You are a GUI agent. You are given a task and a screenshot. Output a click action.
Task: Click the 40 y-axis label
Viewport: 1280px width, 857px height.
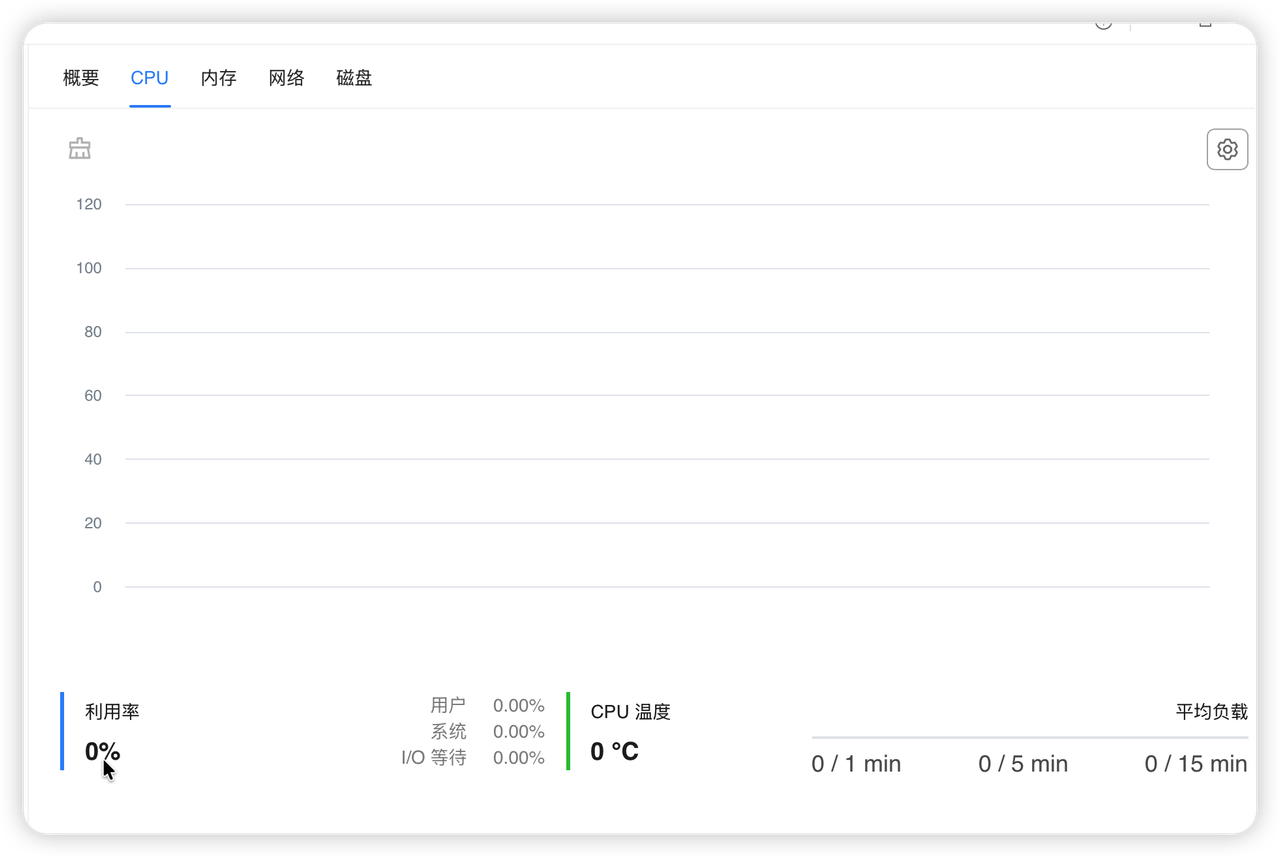(93, 460)
